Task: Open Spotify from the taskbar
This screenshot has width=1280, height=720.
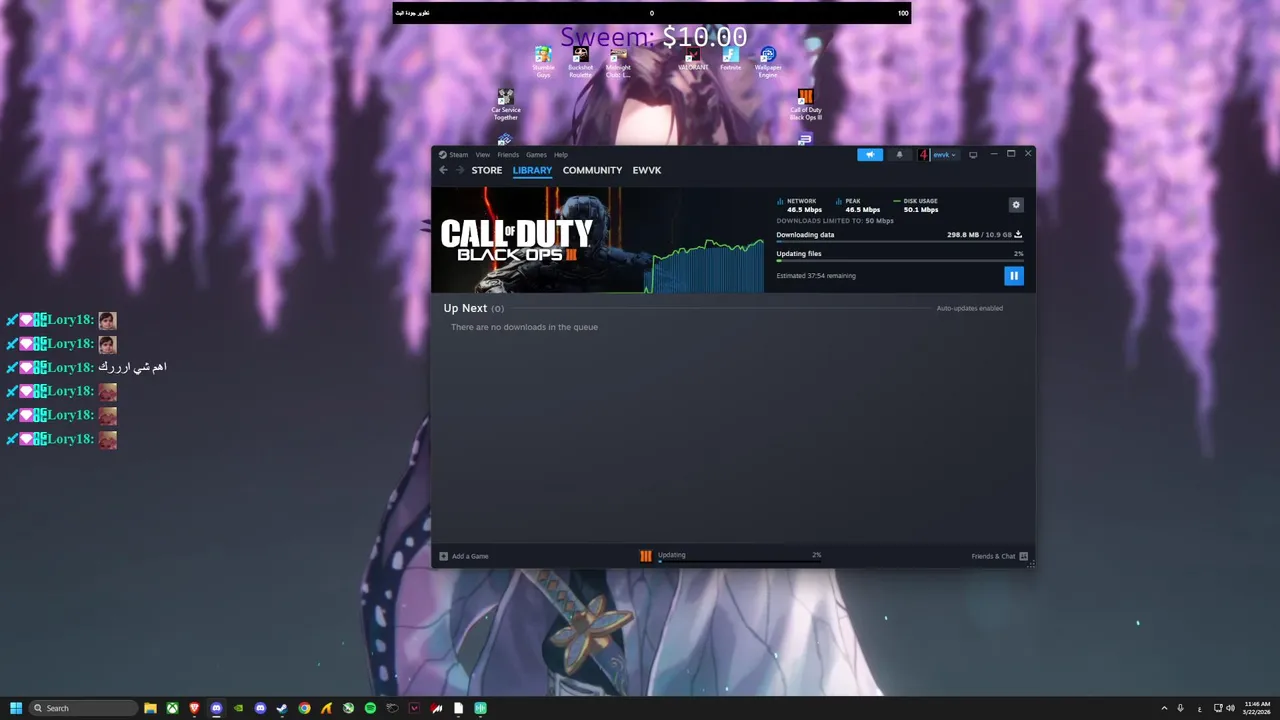Action: pyautogui.click(x=370, y=708)
